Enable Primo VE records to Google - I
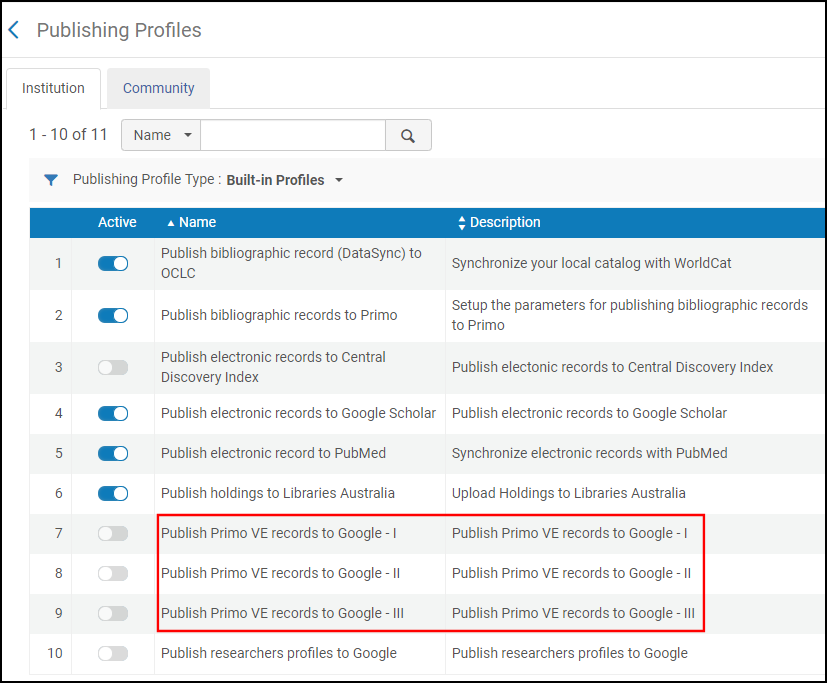Screen dimensions: 827x683 pos(113,533)
